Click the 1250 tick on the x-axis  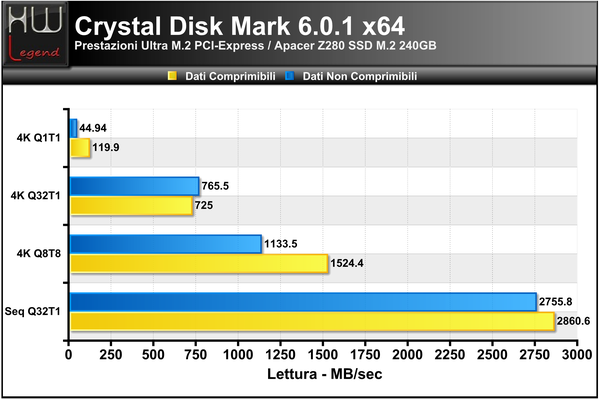(x=280, y=355)
